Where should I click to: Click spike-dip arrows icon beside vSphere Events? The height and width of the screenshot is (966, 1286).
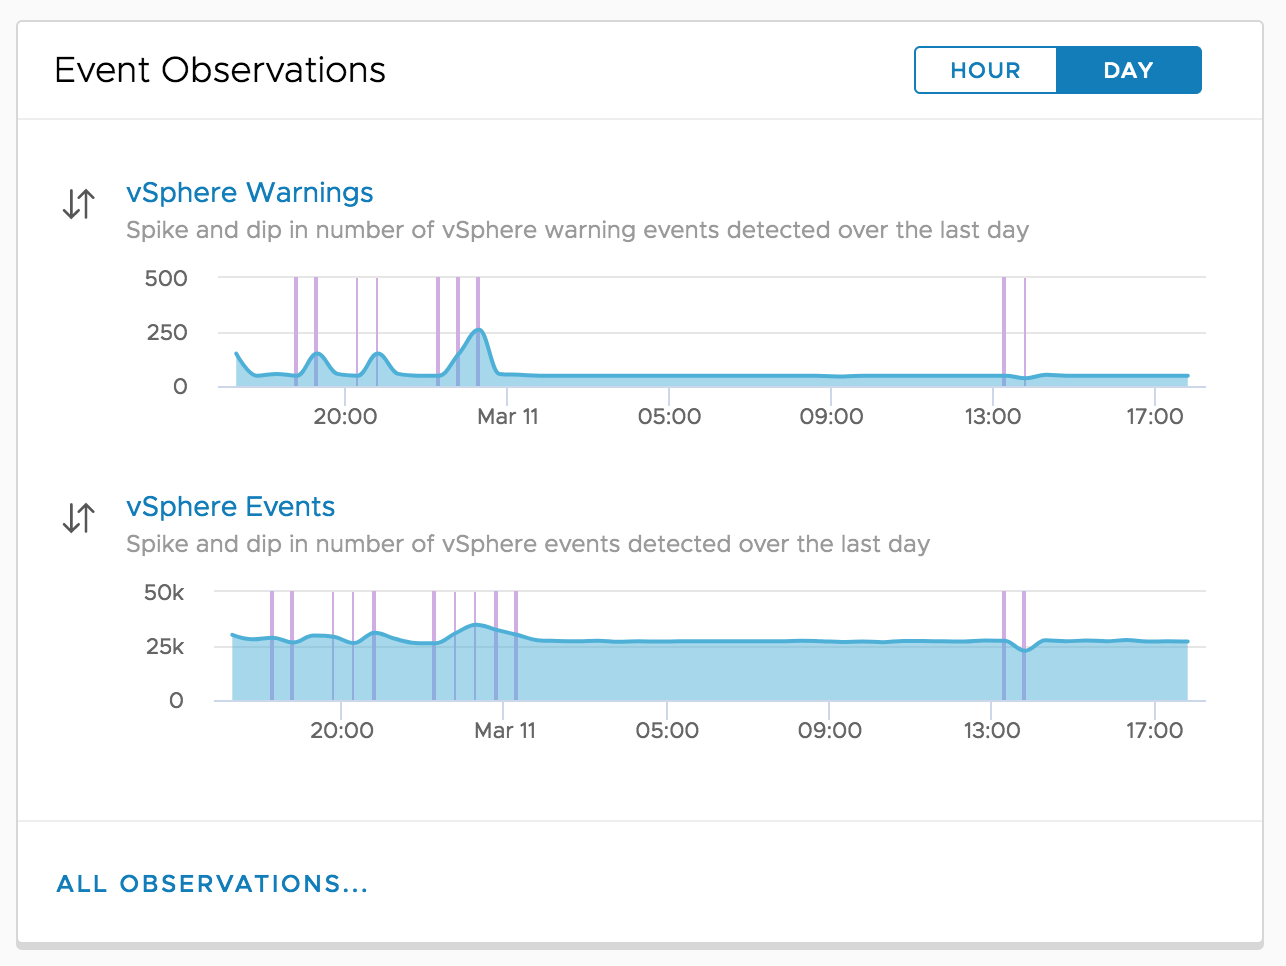(78, 517)
